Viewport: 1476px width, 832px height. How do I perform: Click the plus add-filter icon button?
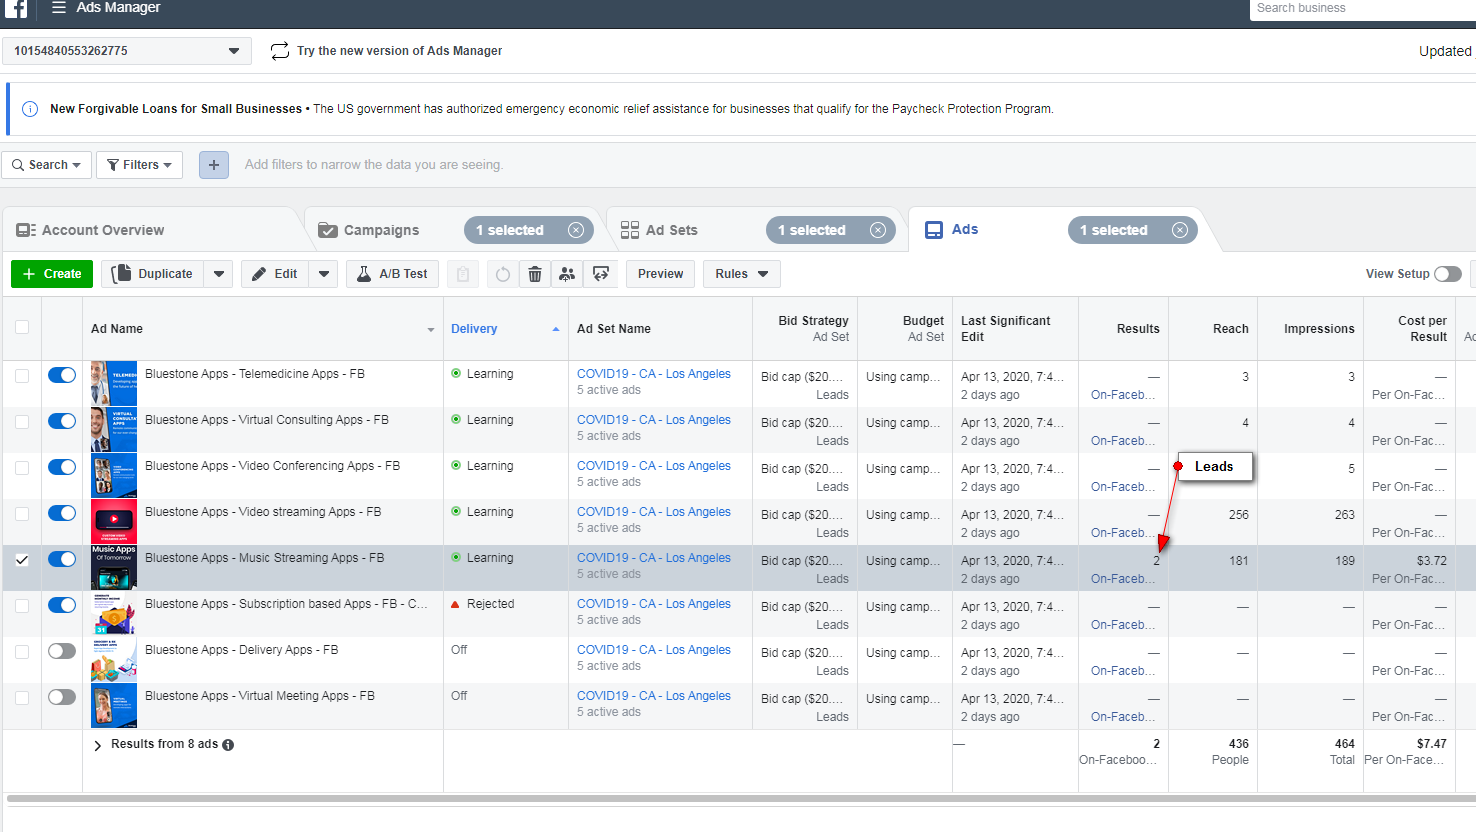[x=214, y=165]
